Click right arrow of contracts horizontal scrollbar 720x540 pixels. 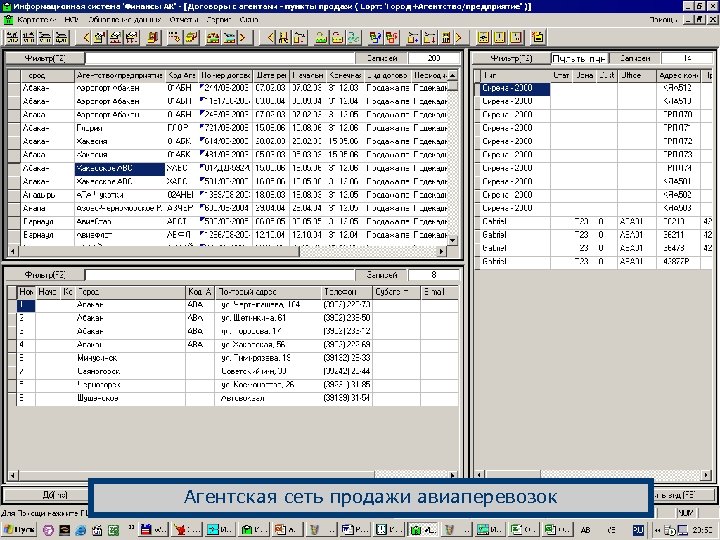pos(441,251)
